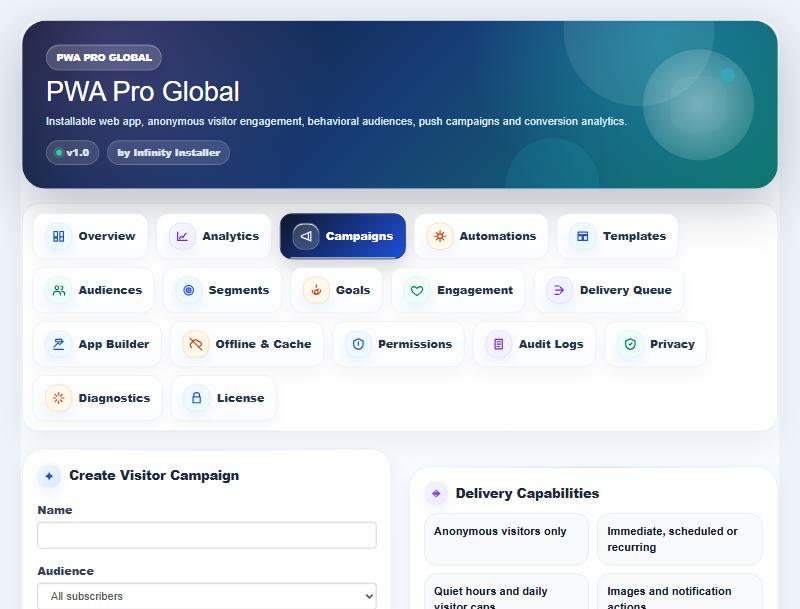
Task: Select the Anonymous visitors only card
Action: (x=506, y=539)
